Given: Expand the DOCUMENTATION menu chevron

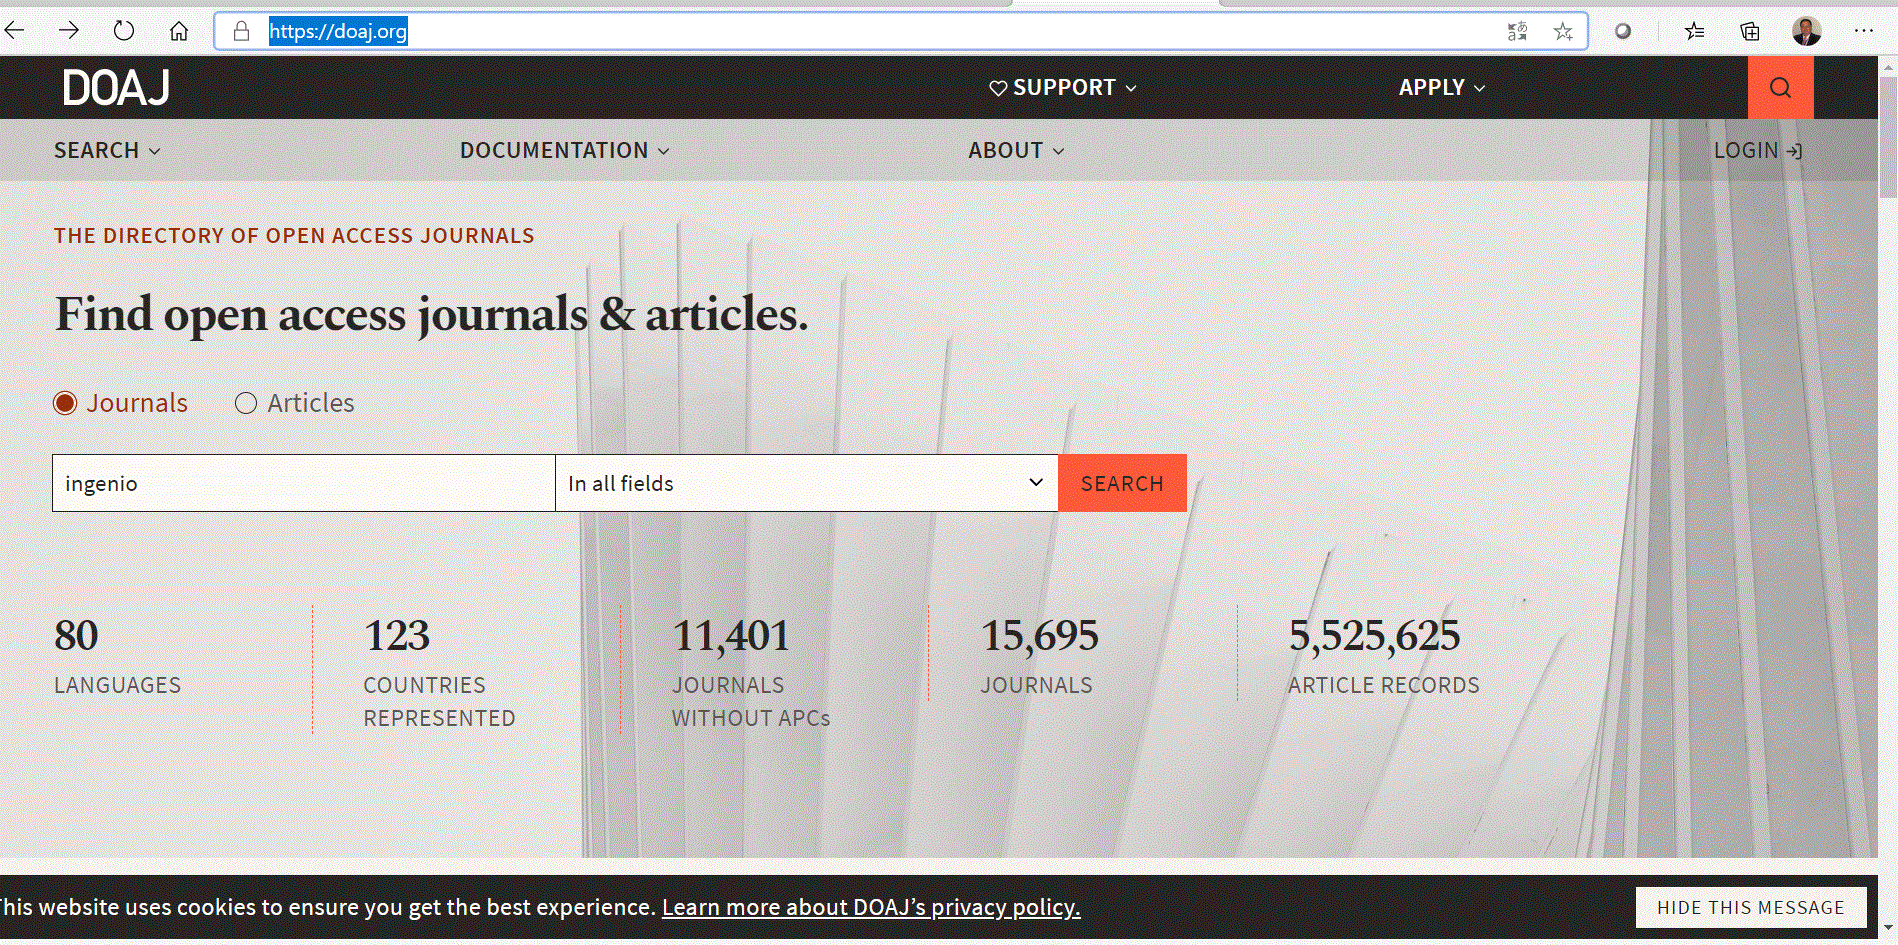Looking at the screenshot, I should pyautogui.click(x=664, y=151).
